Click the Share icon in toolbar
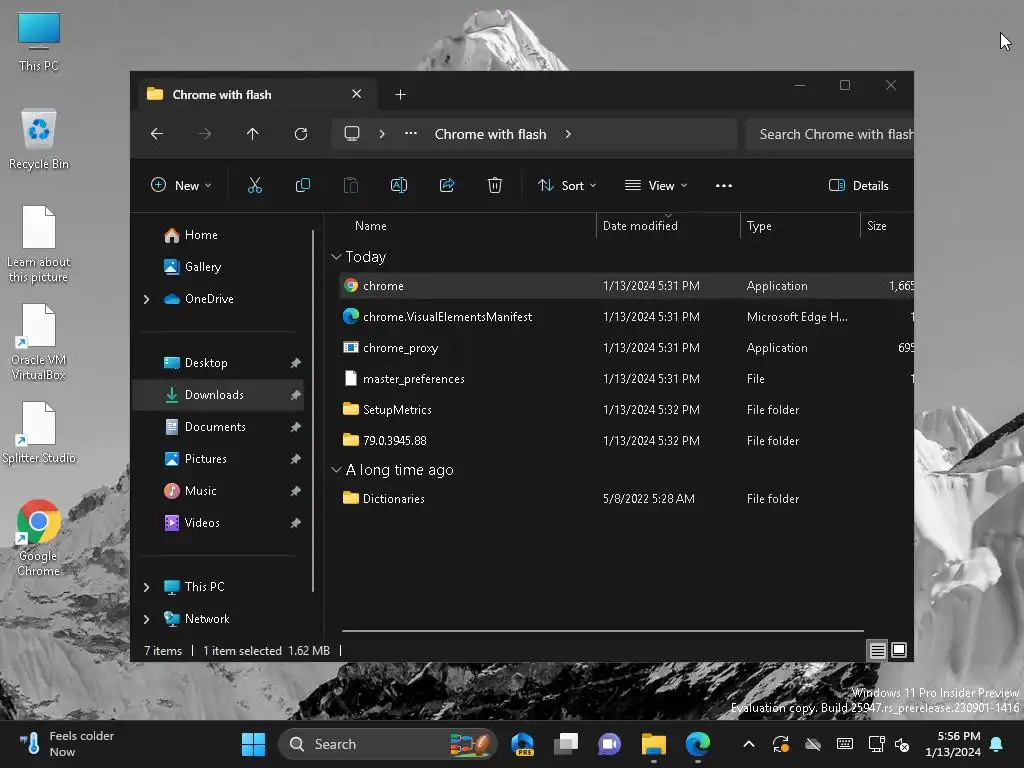Screen dimensions: 1024x768 (x=447, y=185)
